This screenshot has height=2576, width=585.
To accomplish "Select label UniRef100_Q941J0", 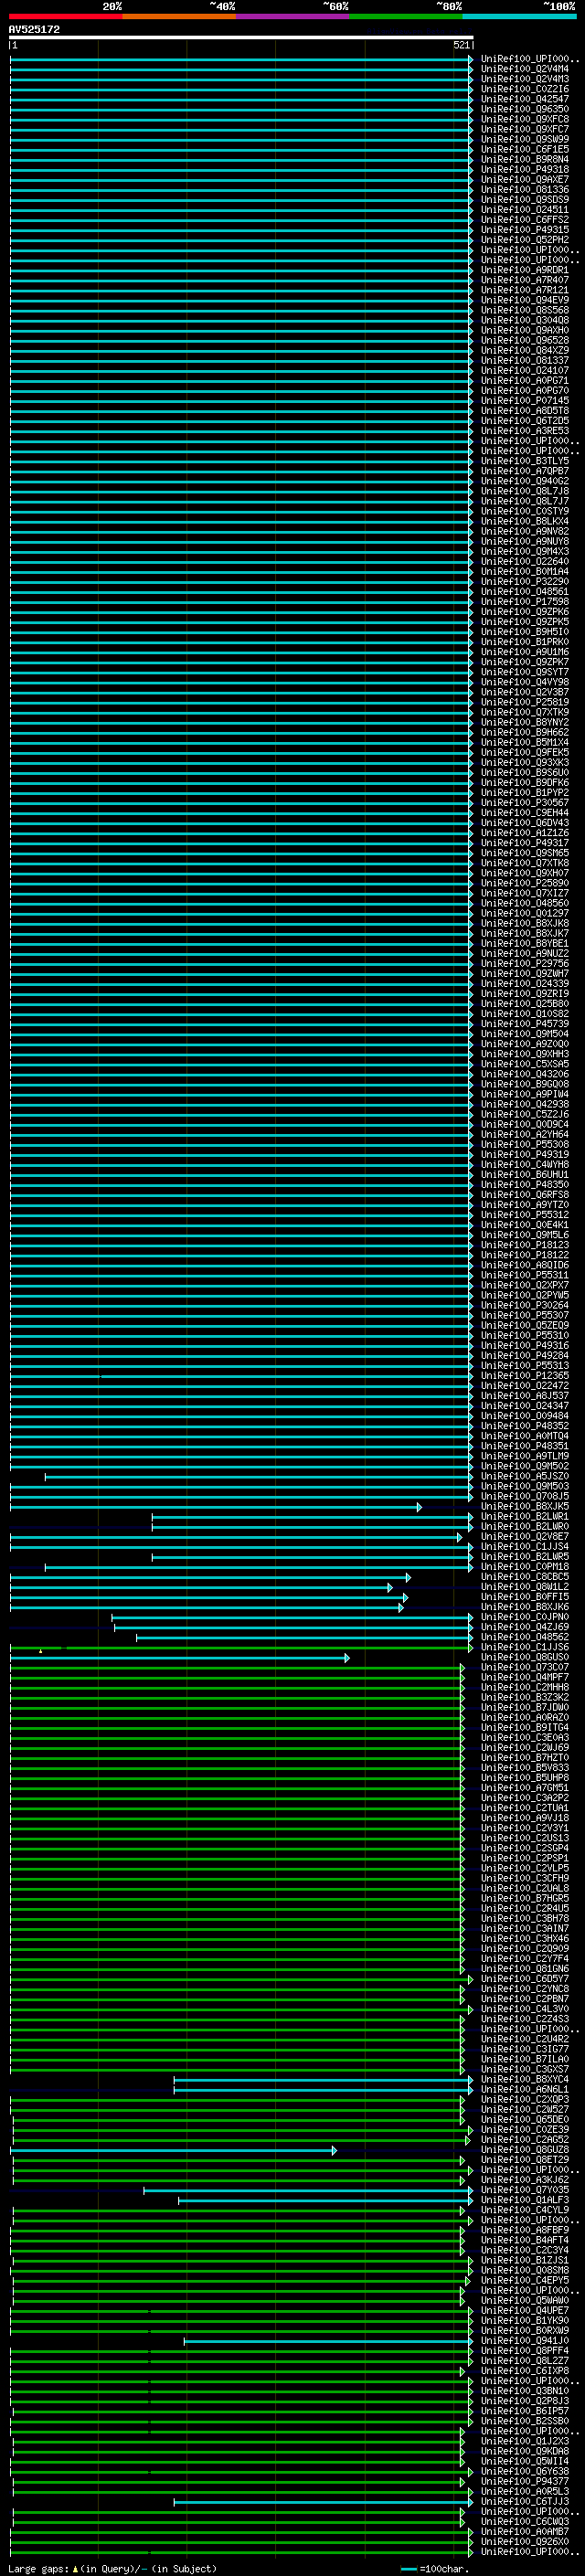I will click(x=524, y=2340).
